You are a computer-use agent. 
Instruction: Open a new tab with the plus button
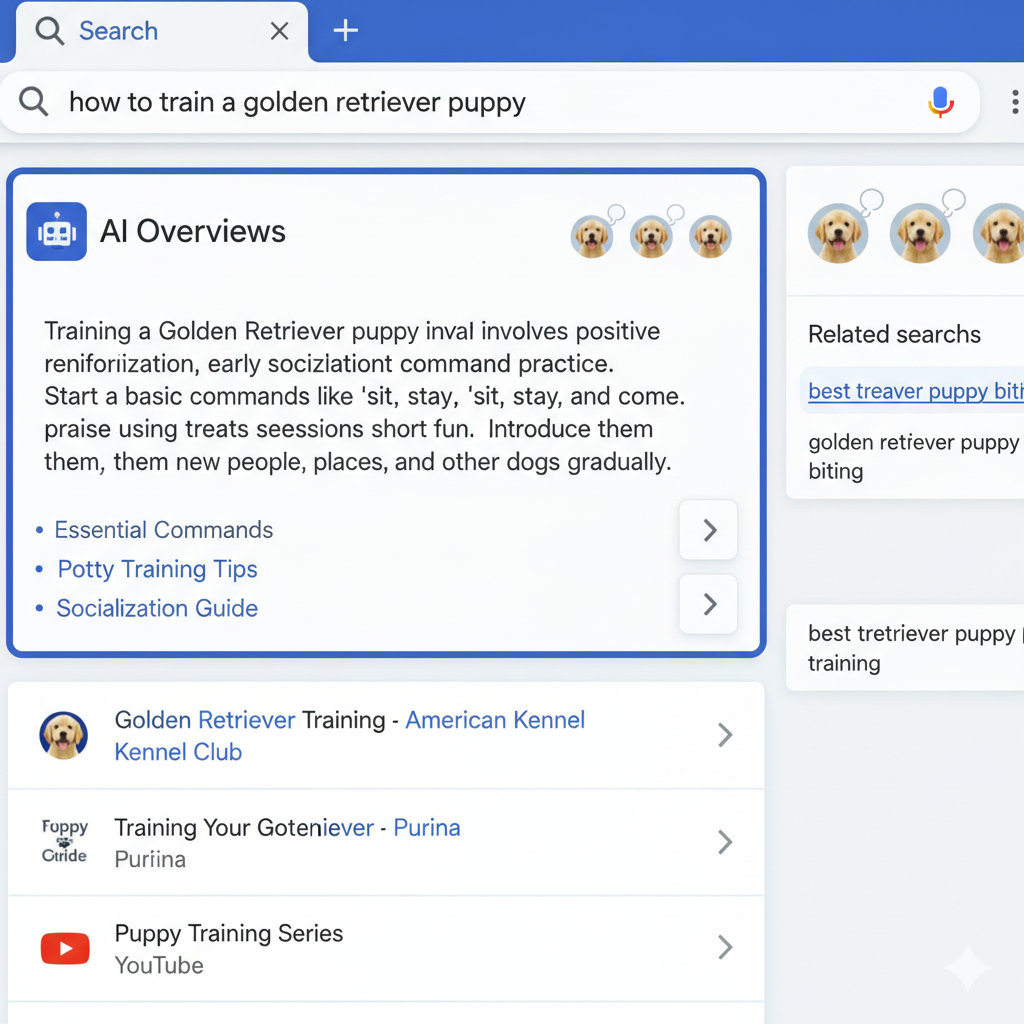click(x=345, y=31)
